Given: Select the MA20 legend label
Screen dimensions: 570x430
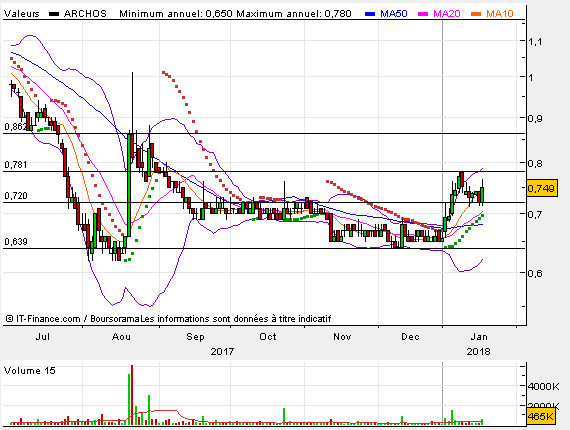Looking at the screenshot, I should (x=447, y=14).
